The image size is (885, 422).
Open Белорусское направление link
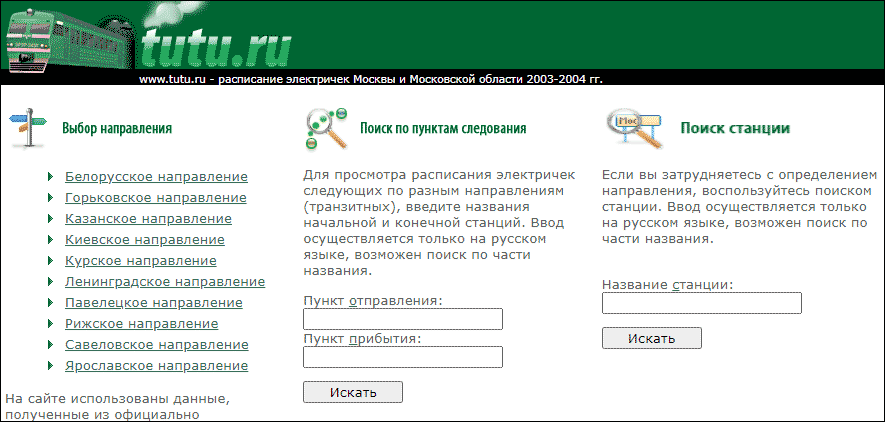pos(156,177)
